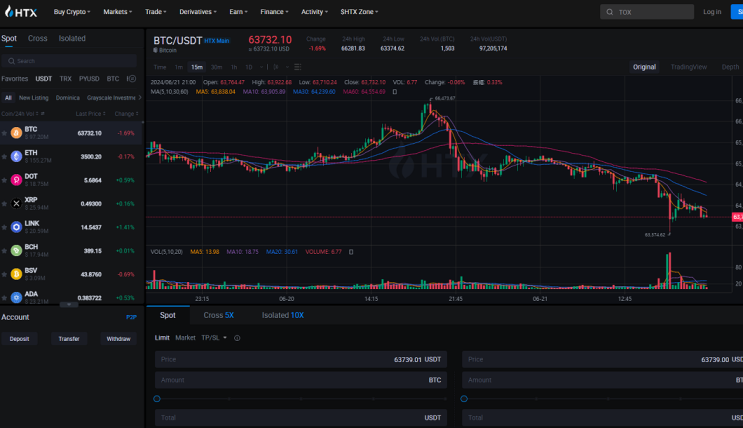Click the blue LINK coin icon
The image size is (743, 428).
pos(16,227)
